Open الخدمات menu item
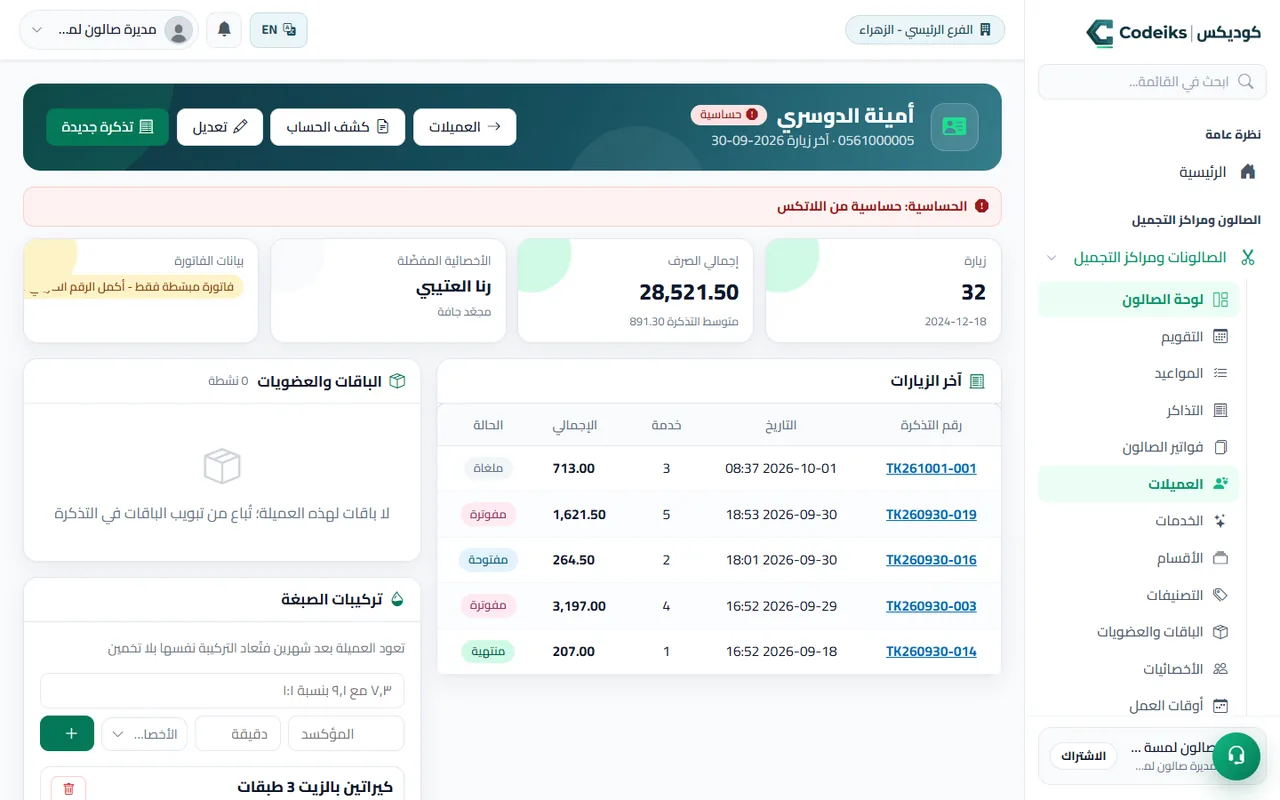Screen dimensions: 1280x800 pos(1138,521)
